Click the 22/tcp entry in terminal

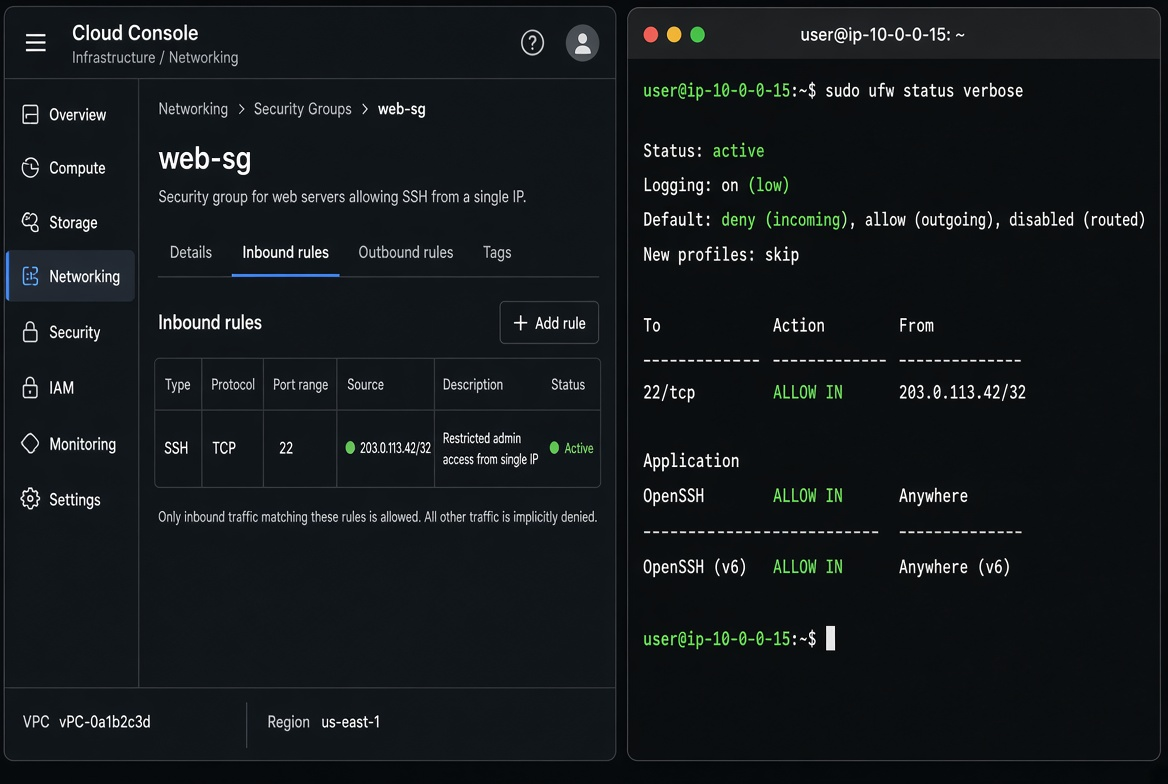669,393
